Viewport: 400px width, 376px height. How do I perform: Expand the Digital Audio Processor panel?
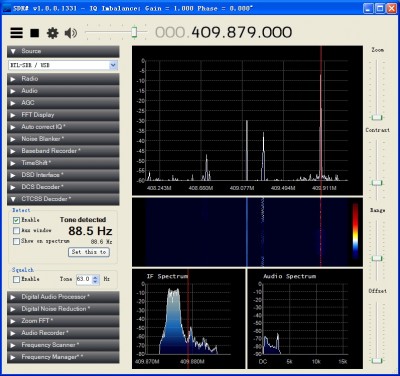coord(63,297)
